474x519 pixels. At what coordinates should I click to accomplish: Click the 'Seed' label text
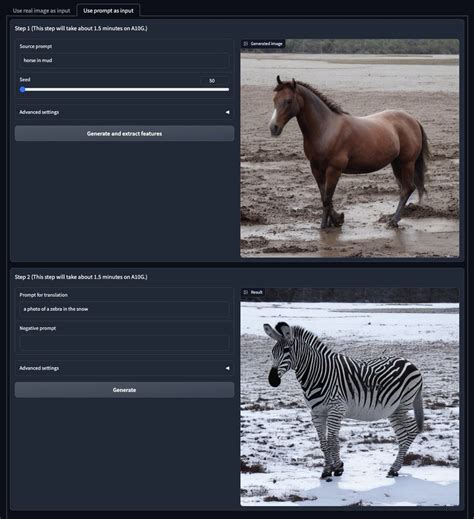25,80
